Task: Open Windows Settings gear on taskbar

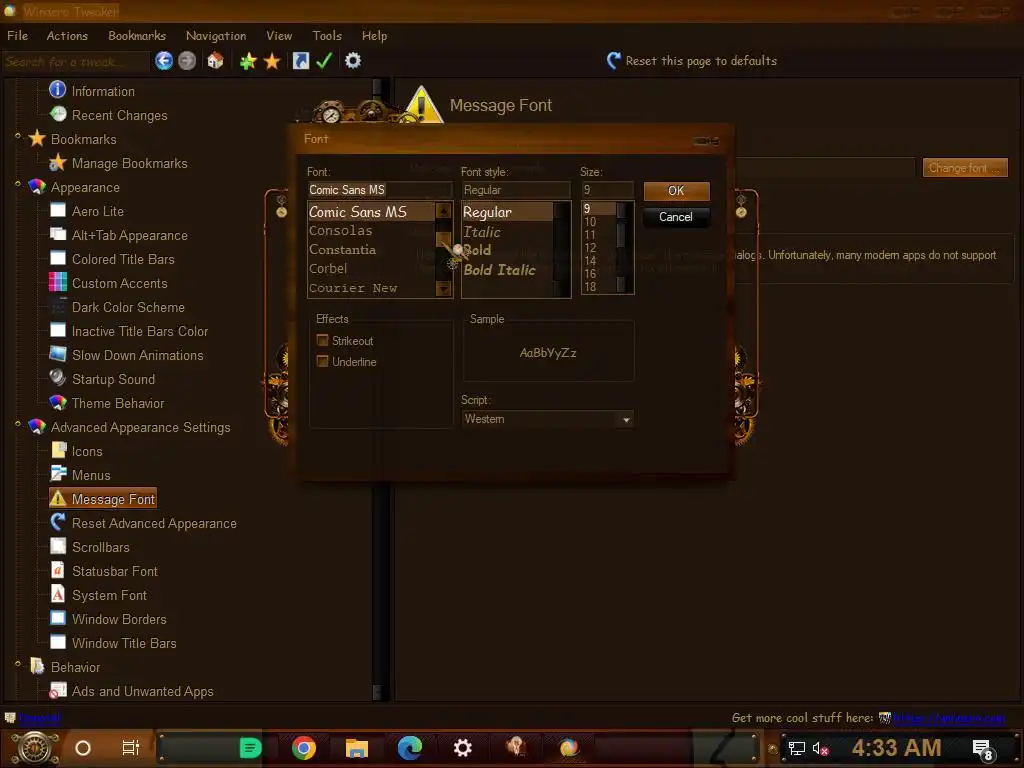Action: [x=462, y=748]
